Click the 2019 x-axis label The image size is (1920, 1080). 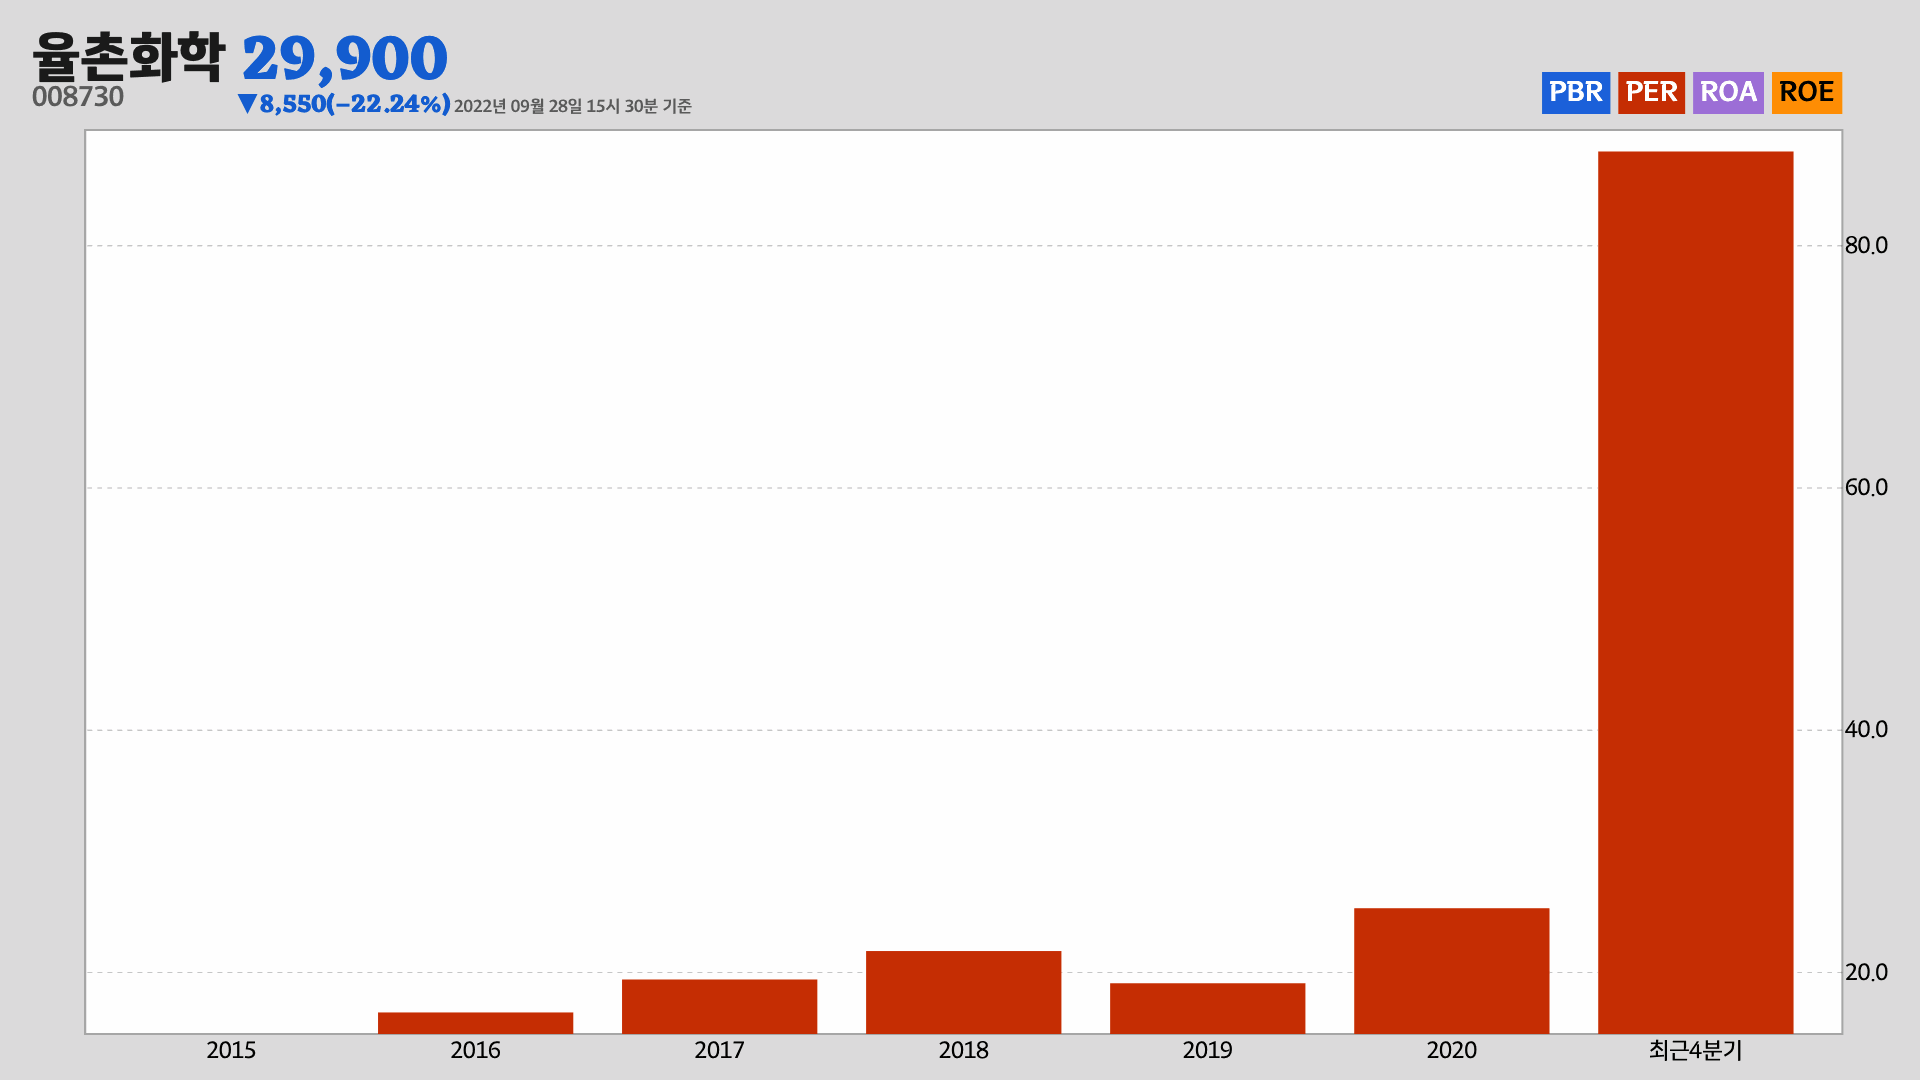click(x=1207, y=1051)
